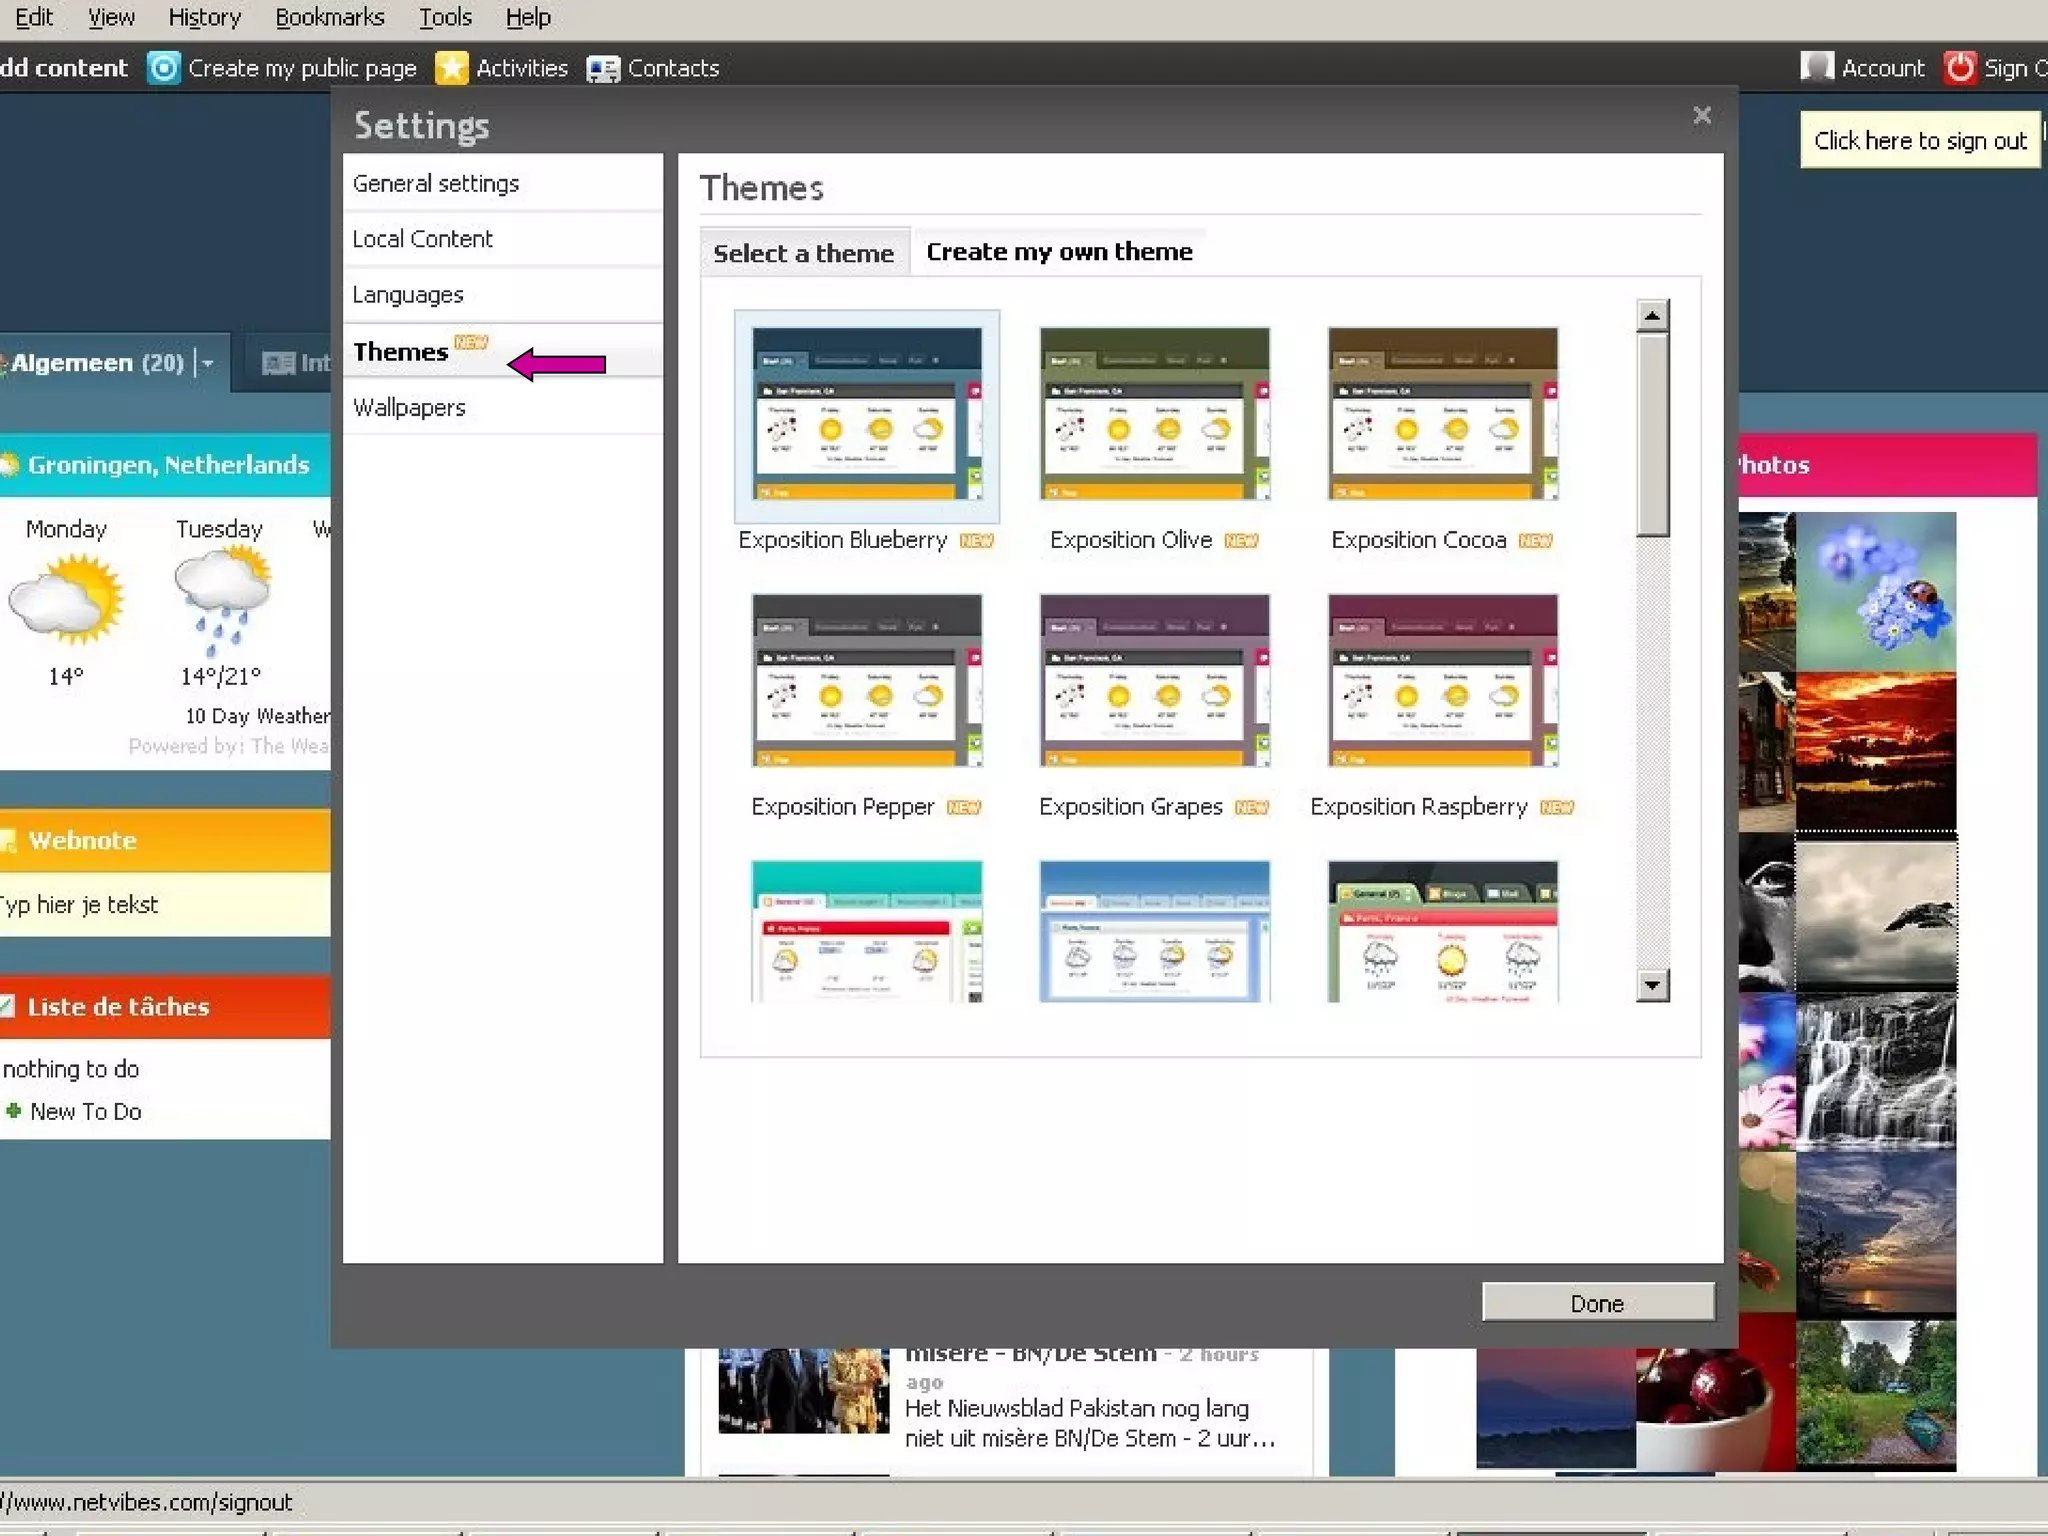This screenshot has height=1536, width=2048.
Task: Choose the Exposition Raspberry theme thumbnail
Action: tap(1442, 680)
